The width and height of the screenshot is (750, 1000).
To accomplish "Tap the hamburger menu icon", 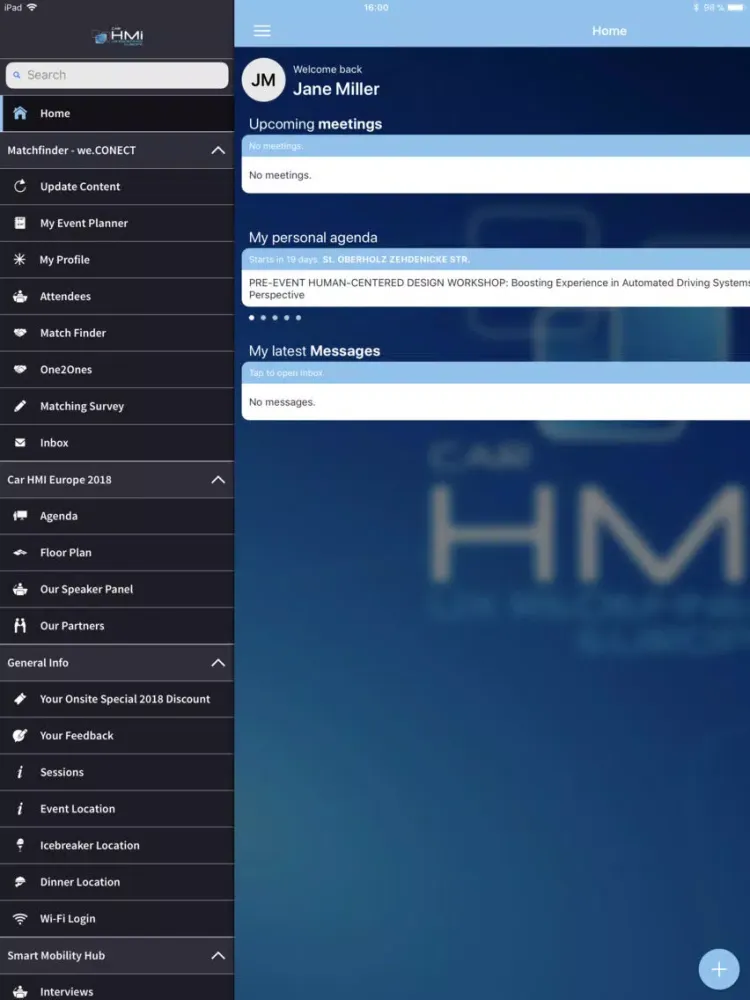I will pyautogui.click(x=262, y=31).
